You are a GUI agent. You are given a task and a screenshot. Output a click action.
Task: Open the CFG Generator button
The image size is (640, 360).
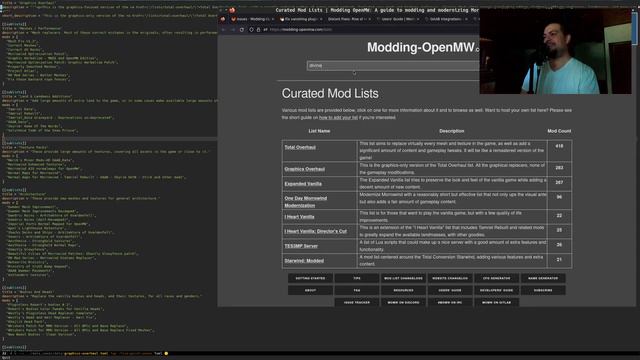click(x=496, y=278)
